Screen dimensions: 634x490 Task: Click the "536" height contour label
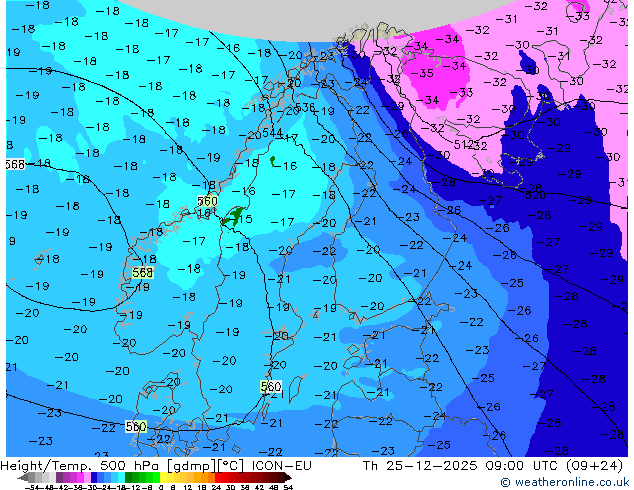(305, 107)
